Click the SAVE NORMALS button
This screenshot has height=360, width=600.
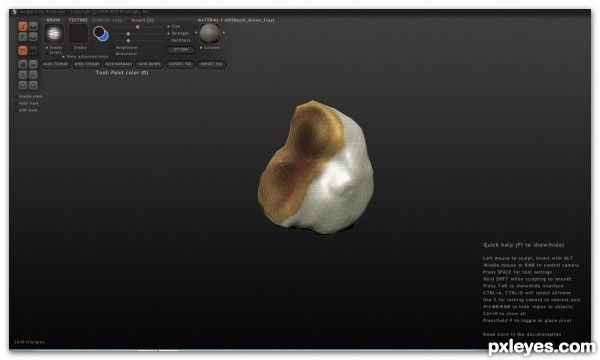coord(118,64)
